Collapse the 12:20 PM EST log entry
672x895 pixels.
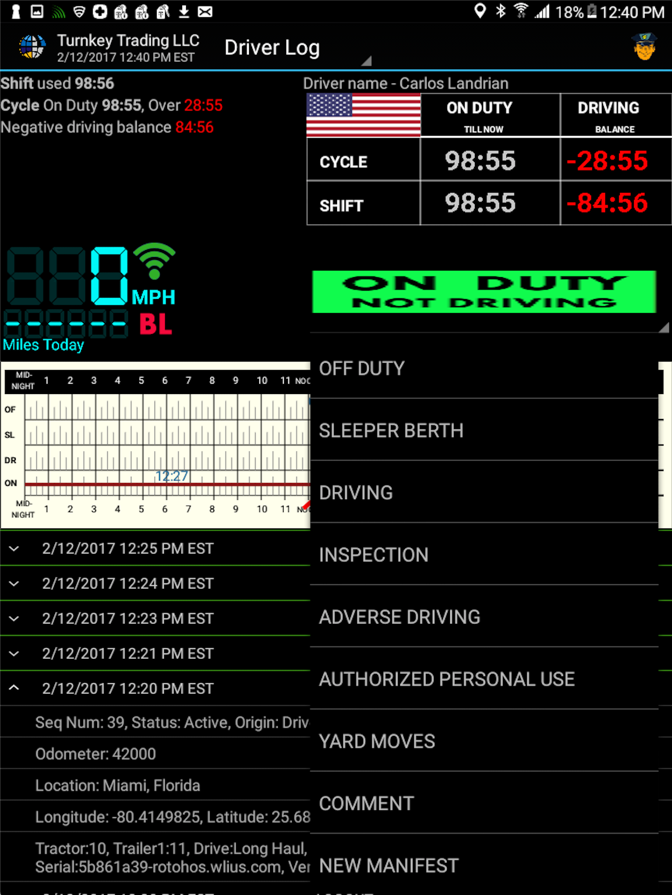coord(14,688)
